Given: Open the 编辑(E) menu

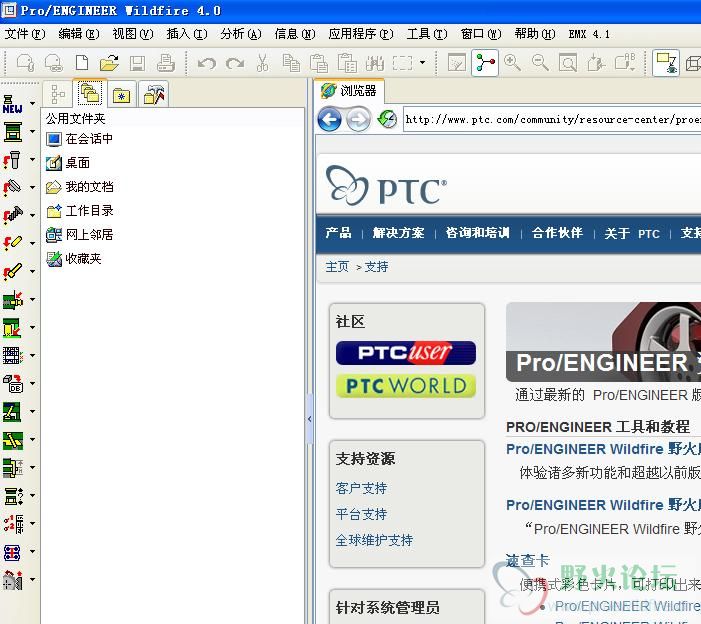Looking at the screenshot, I should pyautogui.click(x=79, y=34).
